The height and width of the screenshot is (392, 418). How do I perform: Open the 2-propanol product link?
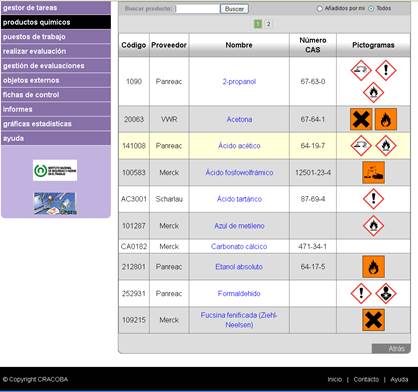[x=239, y=81]
